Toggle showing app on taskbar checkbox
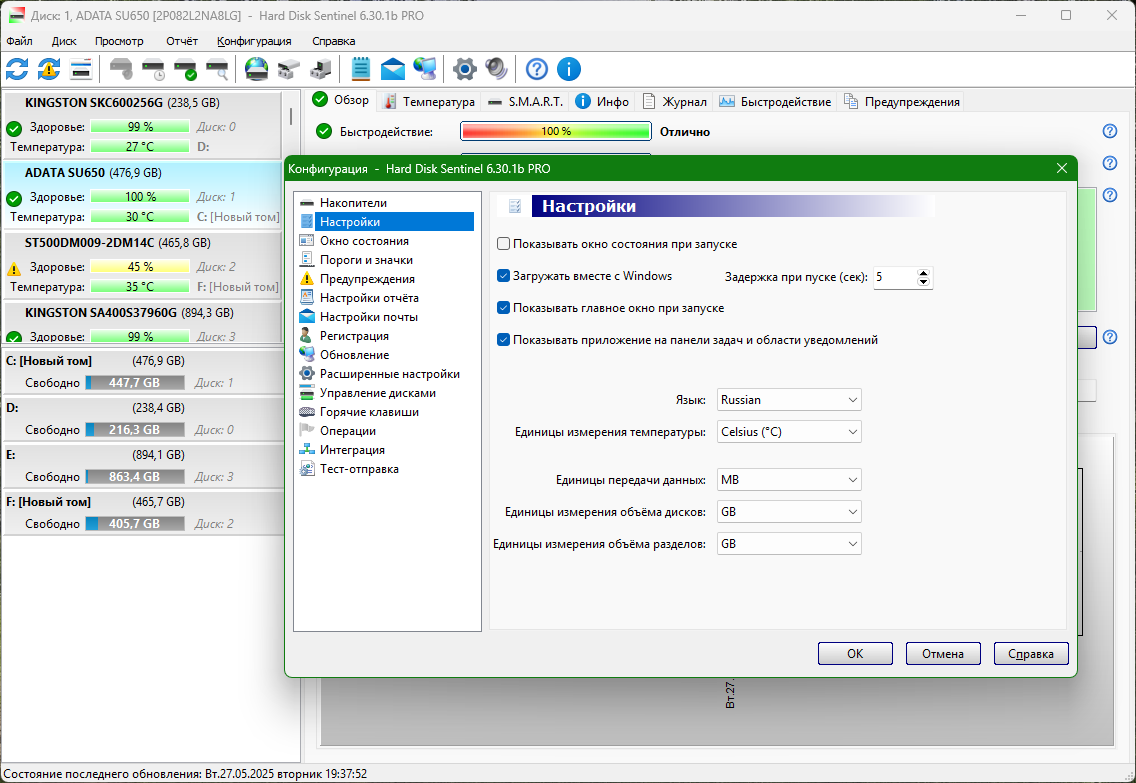1136x783 pixels. tap(504, 340)
